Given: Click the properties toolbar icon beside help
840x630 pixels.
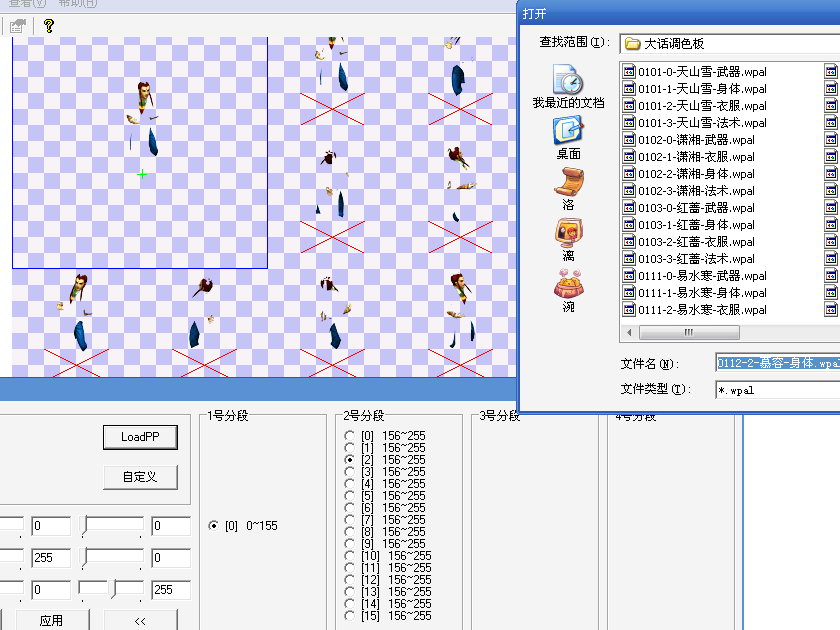Looking at the screenshot, I should (x=18, y=25).
